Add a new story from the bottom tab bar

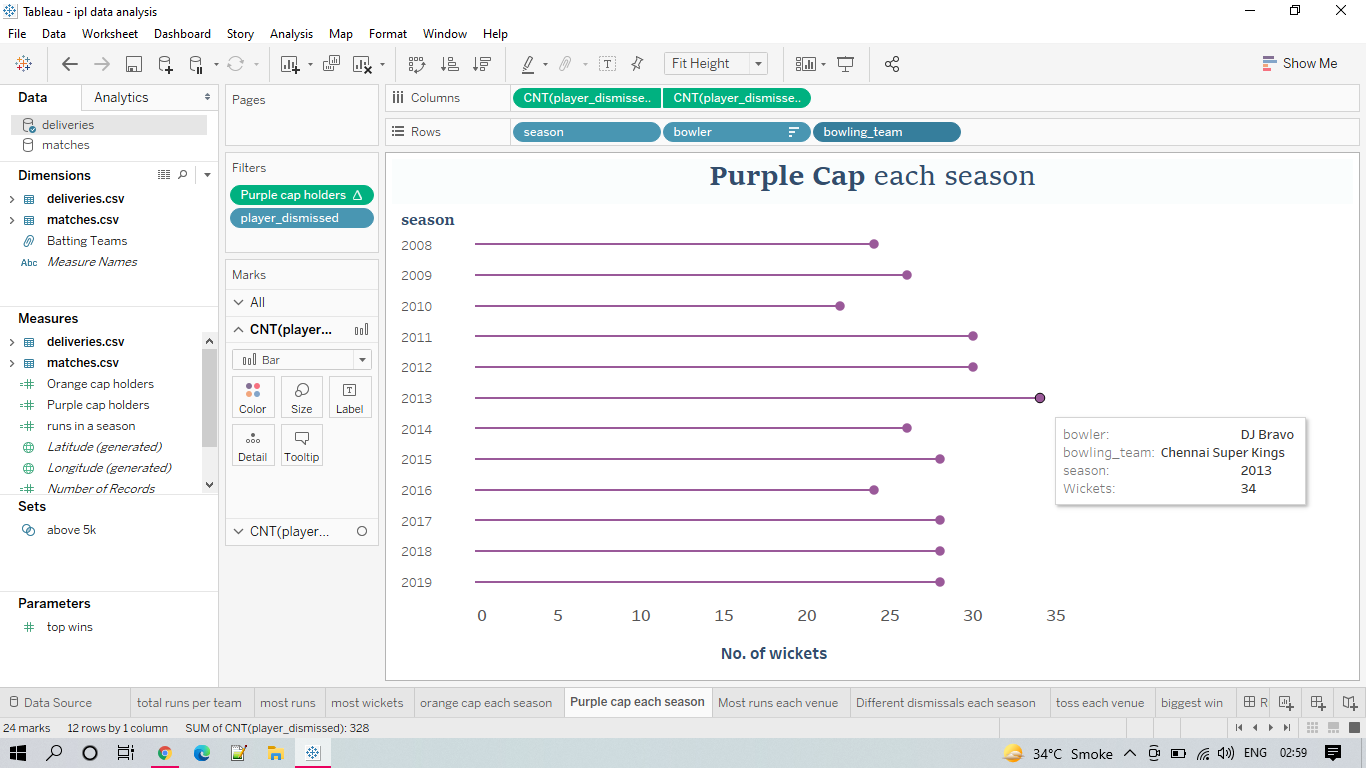(x=1350, y=703)
